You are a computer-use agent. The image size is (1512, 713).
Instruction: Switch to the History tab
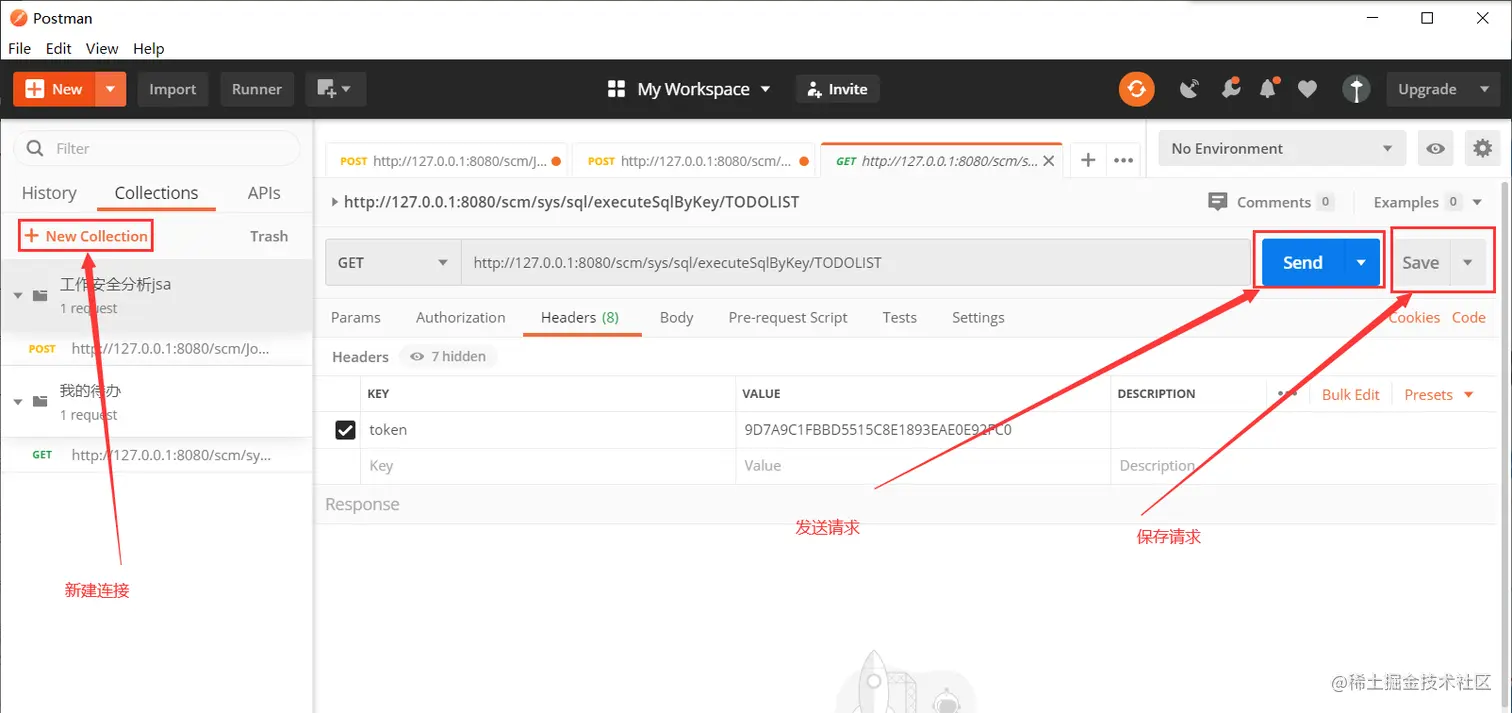(49, 193)
